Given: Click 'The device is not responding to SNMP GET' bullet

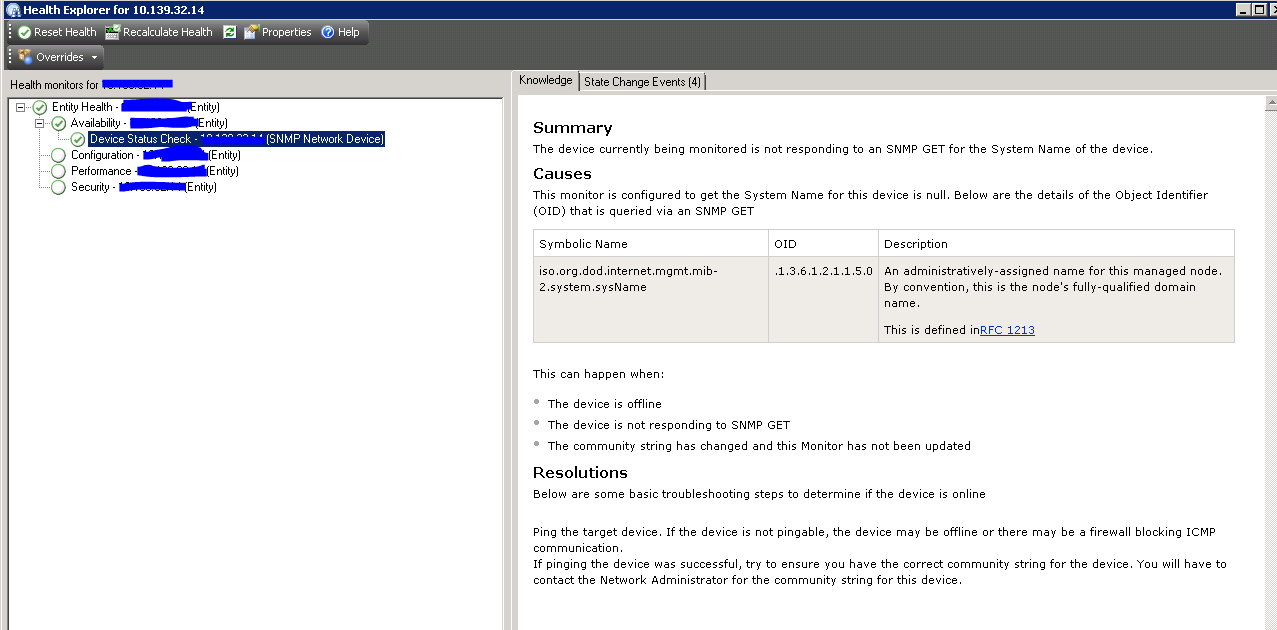Looking at the screenshot, I should pos(668,425).
